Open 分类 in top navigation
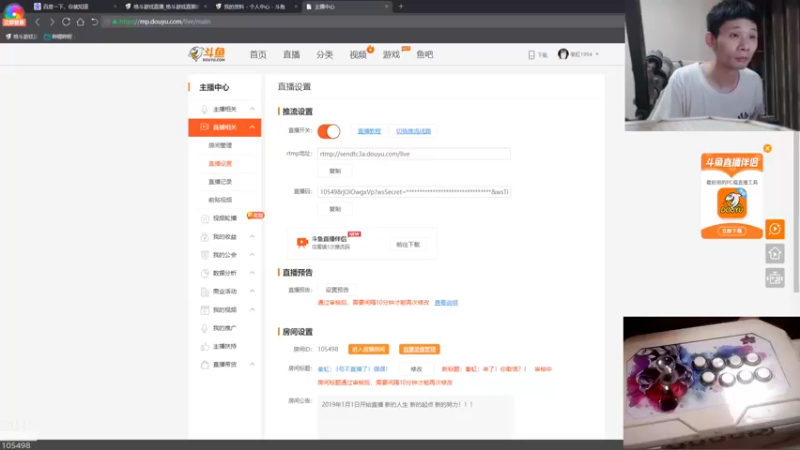 (x=324, y=55)
